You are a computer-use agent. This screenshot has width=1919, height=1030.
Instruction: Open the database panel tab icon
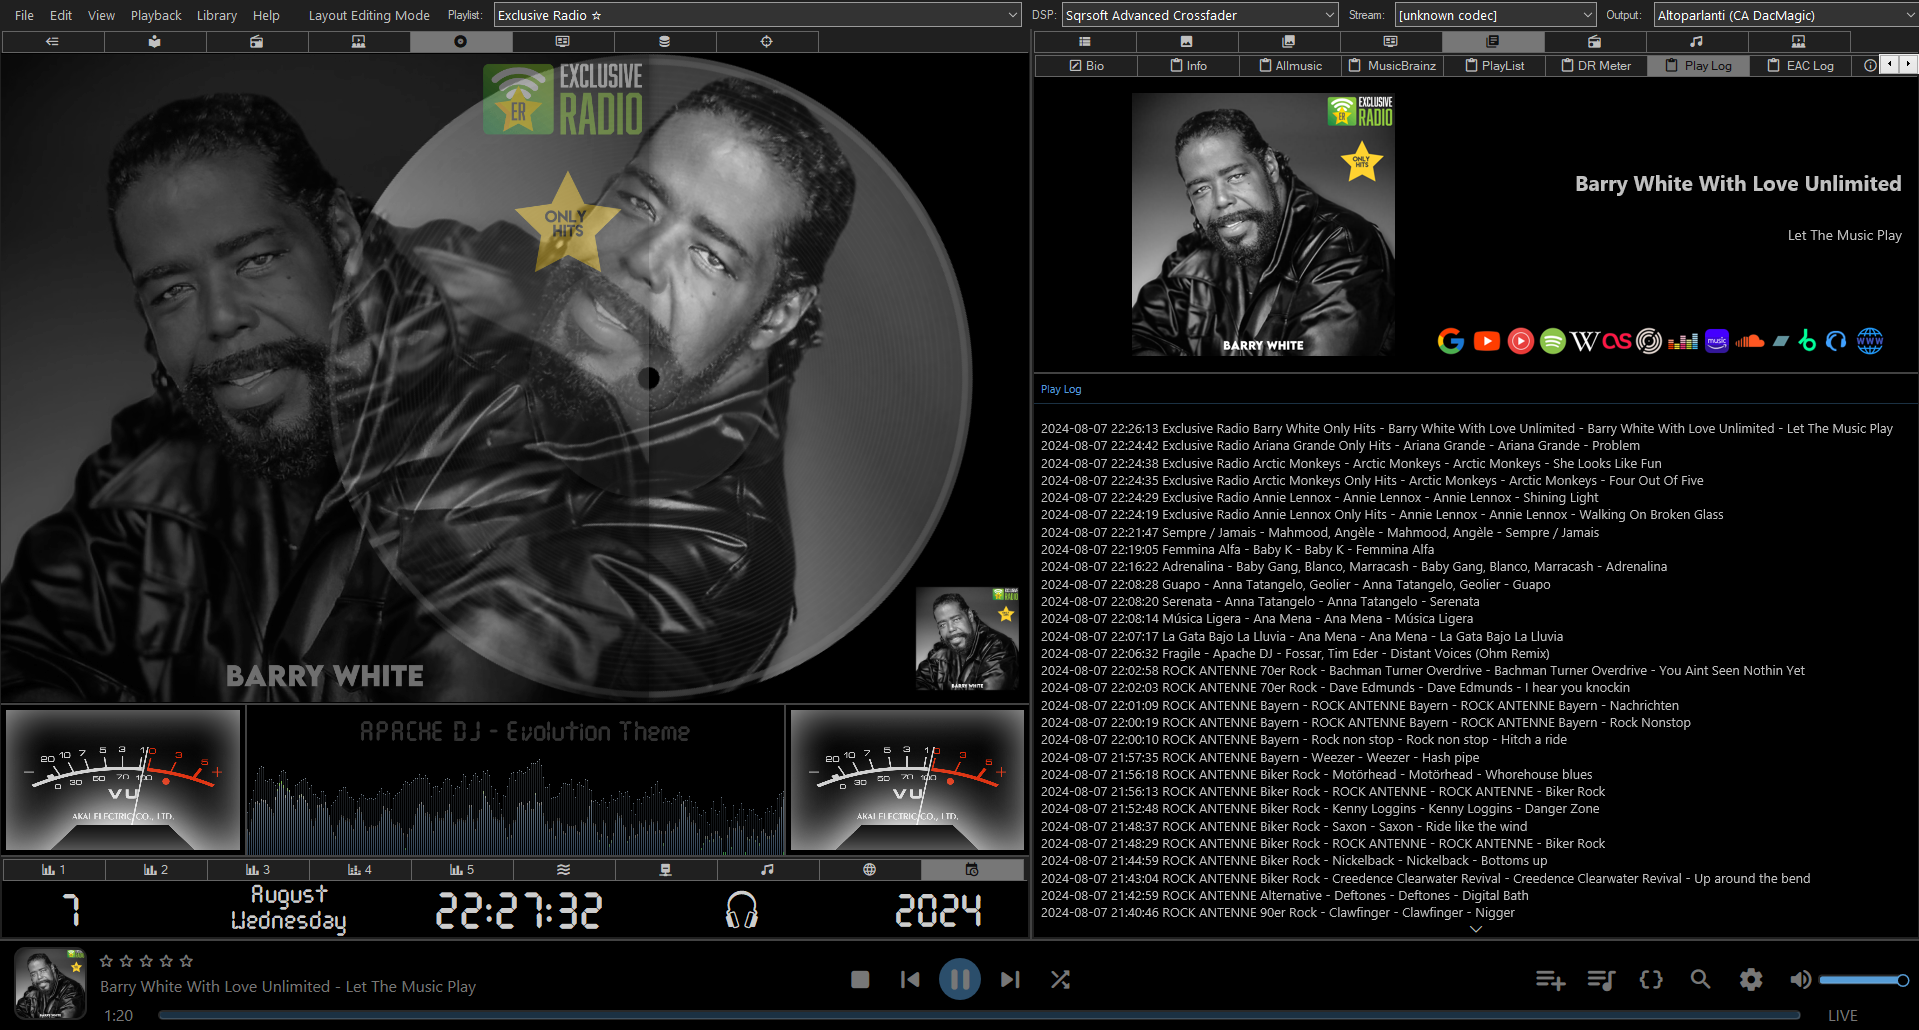pos(665,41)
